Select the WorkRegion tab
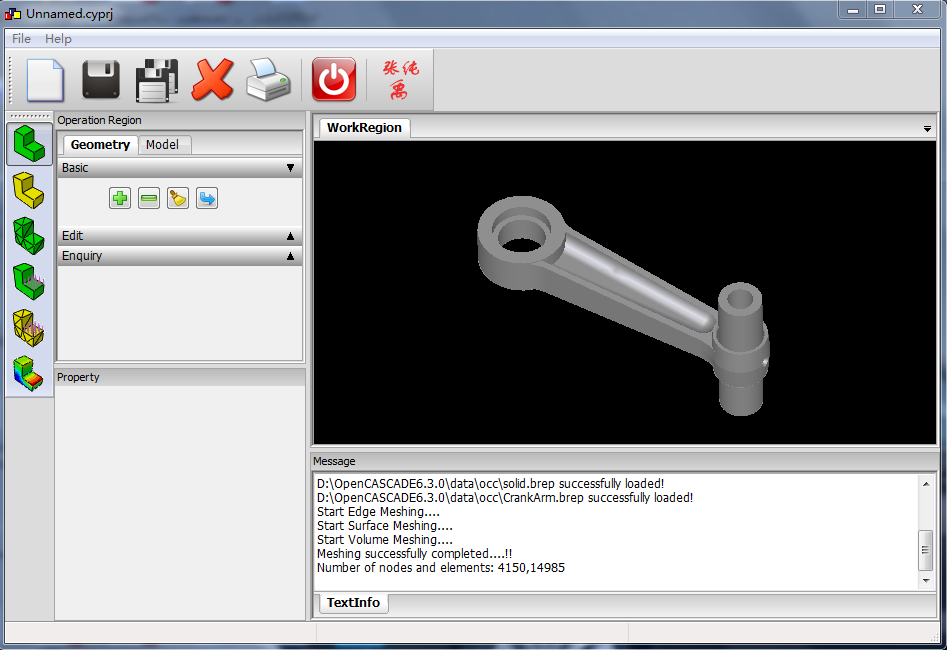The image size is (947, 650). point(364,127)
